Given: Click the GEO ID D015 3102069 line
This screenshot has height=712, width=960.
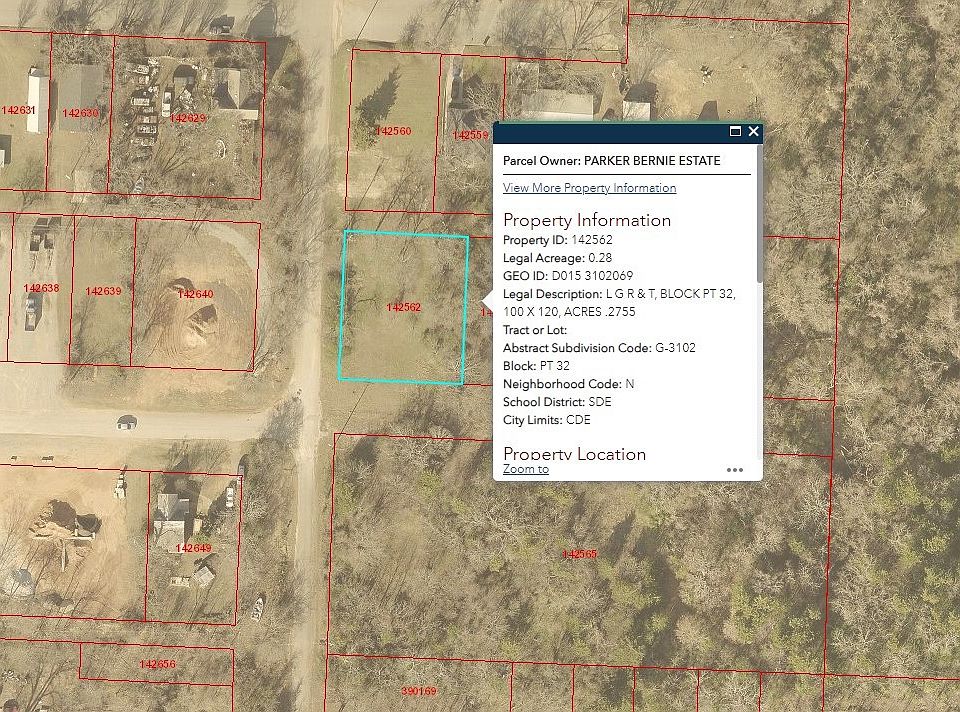Looking at the screenshot, I should 568,275.
